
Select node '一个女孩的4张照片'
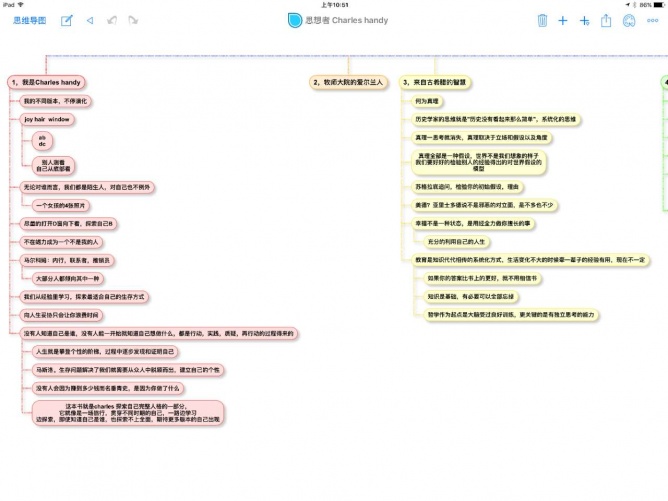(x=60, y=205)
